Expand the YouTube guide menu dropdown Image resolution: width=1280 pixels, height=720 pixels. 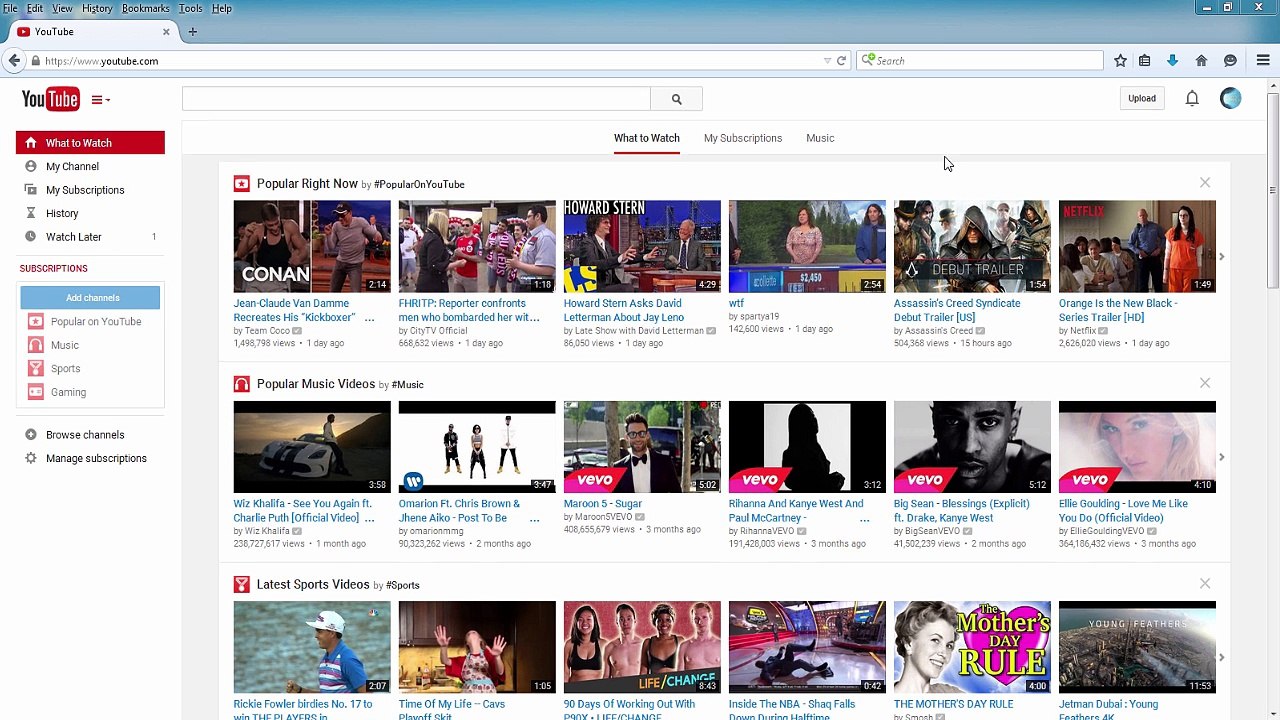[x=101, y=99]
